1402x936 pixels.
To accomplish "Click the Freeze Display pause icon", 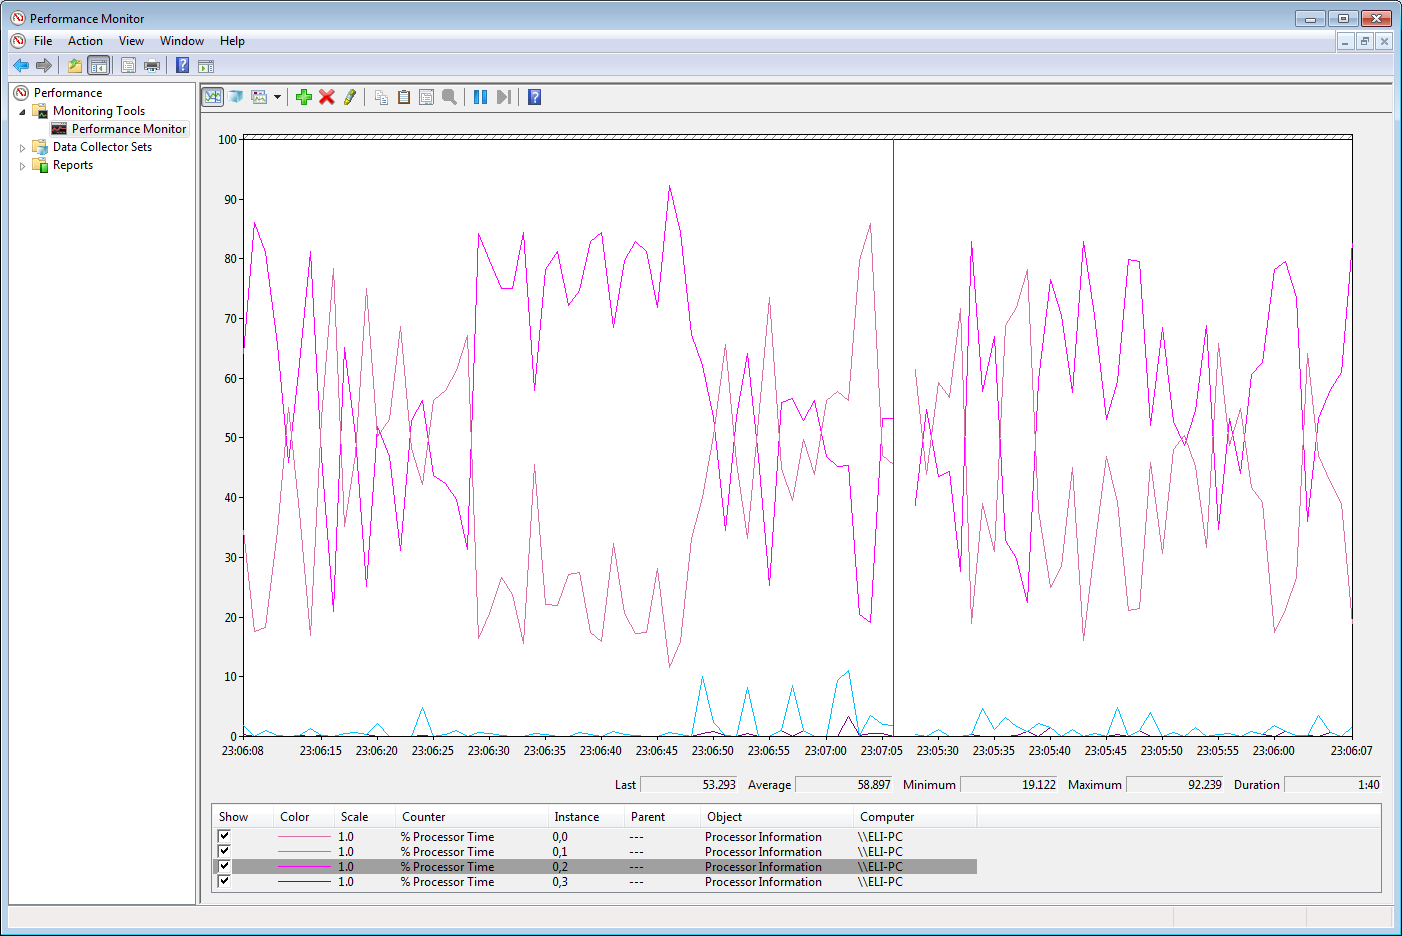I will (x=480, y=97).
